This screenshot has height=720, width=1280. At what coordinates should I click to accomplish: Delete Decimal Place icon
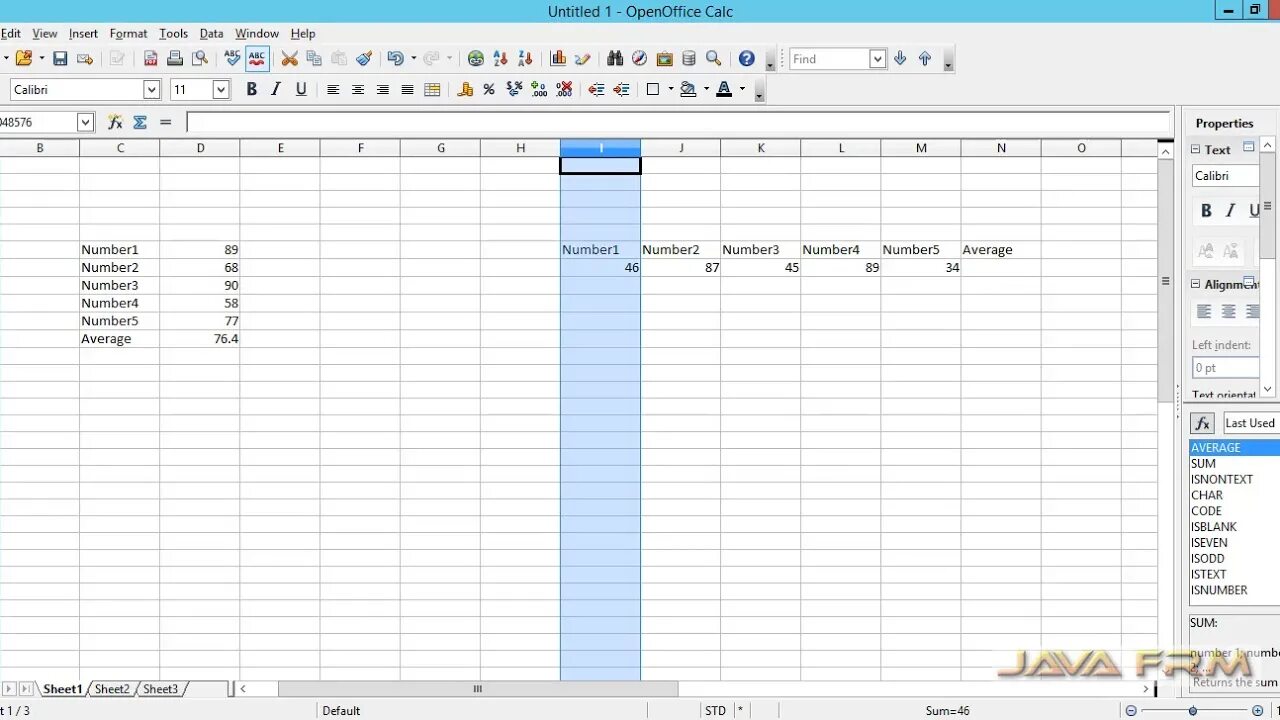[x=564, y=90]
